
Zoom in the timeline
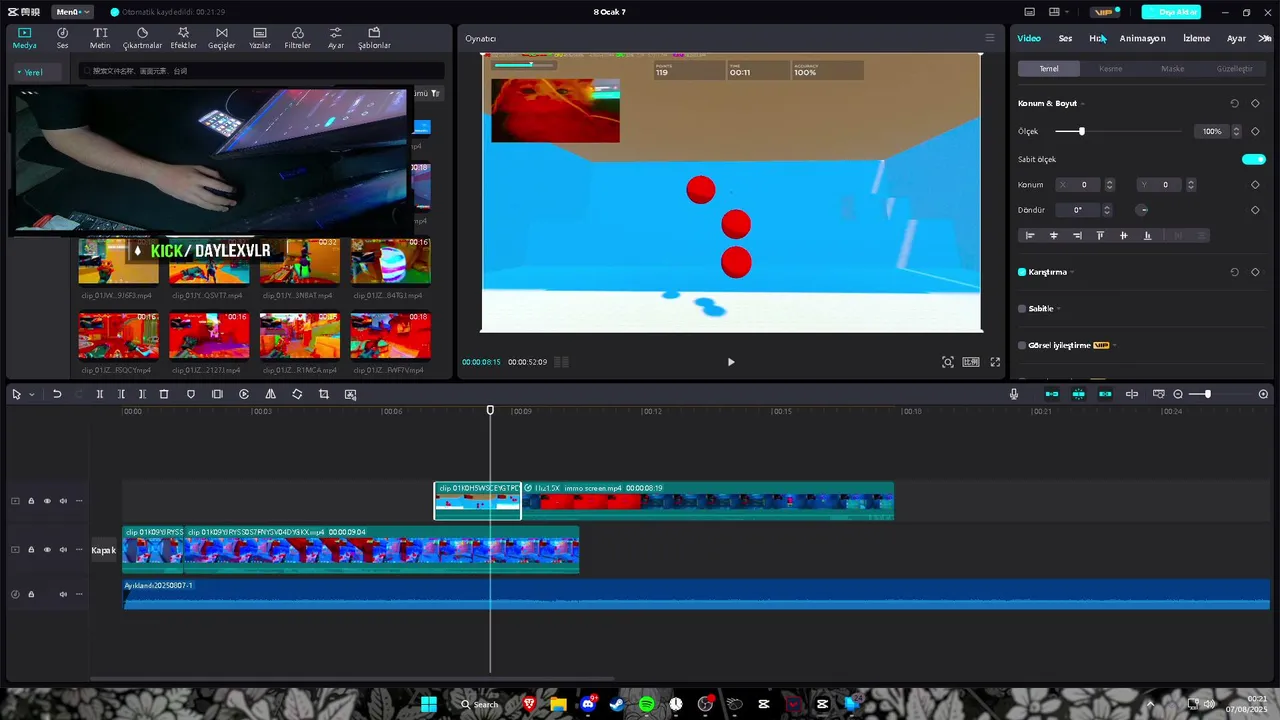click(1263, 394)
